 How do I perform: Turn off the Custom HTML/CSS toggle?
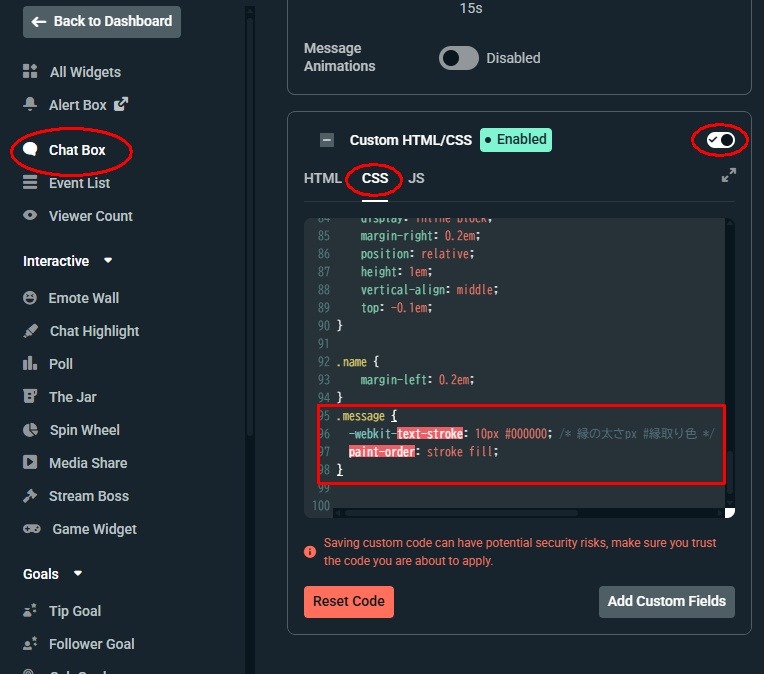click(720, 140)
